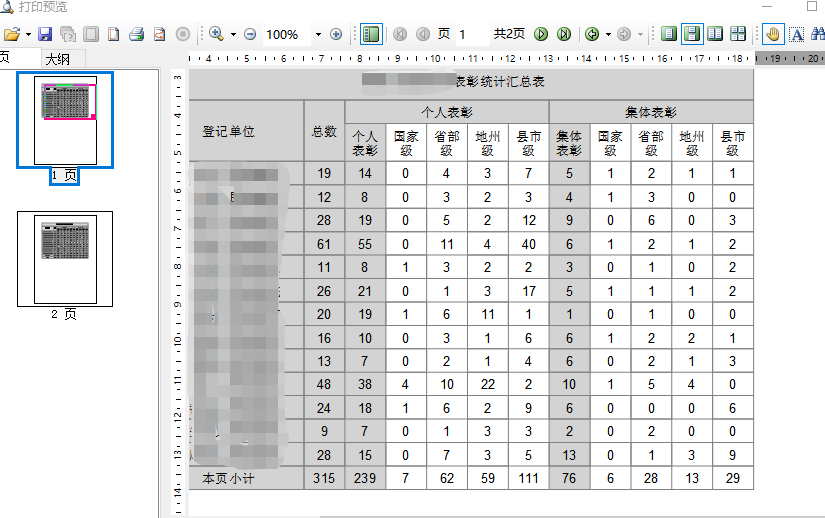Click the grayed stop button icon
Screen dimensions: 825x518
coord(183,35)
